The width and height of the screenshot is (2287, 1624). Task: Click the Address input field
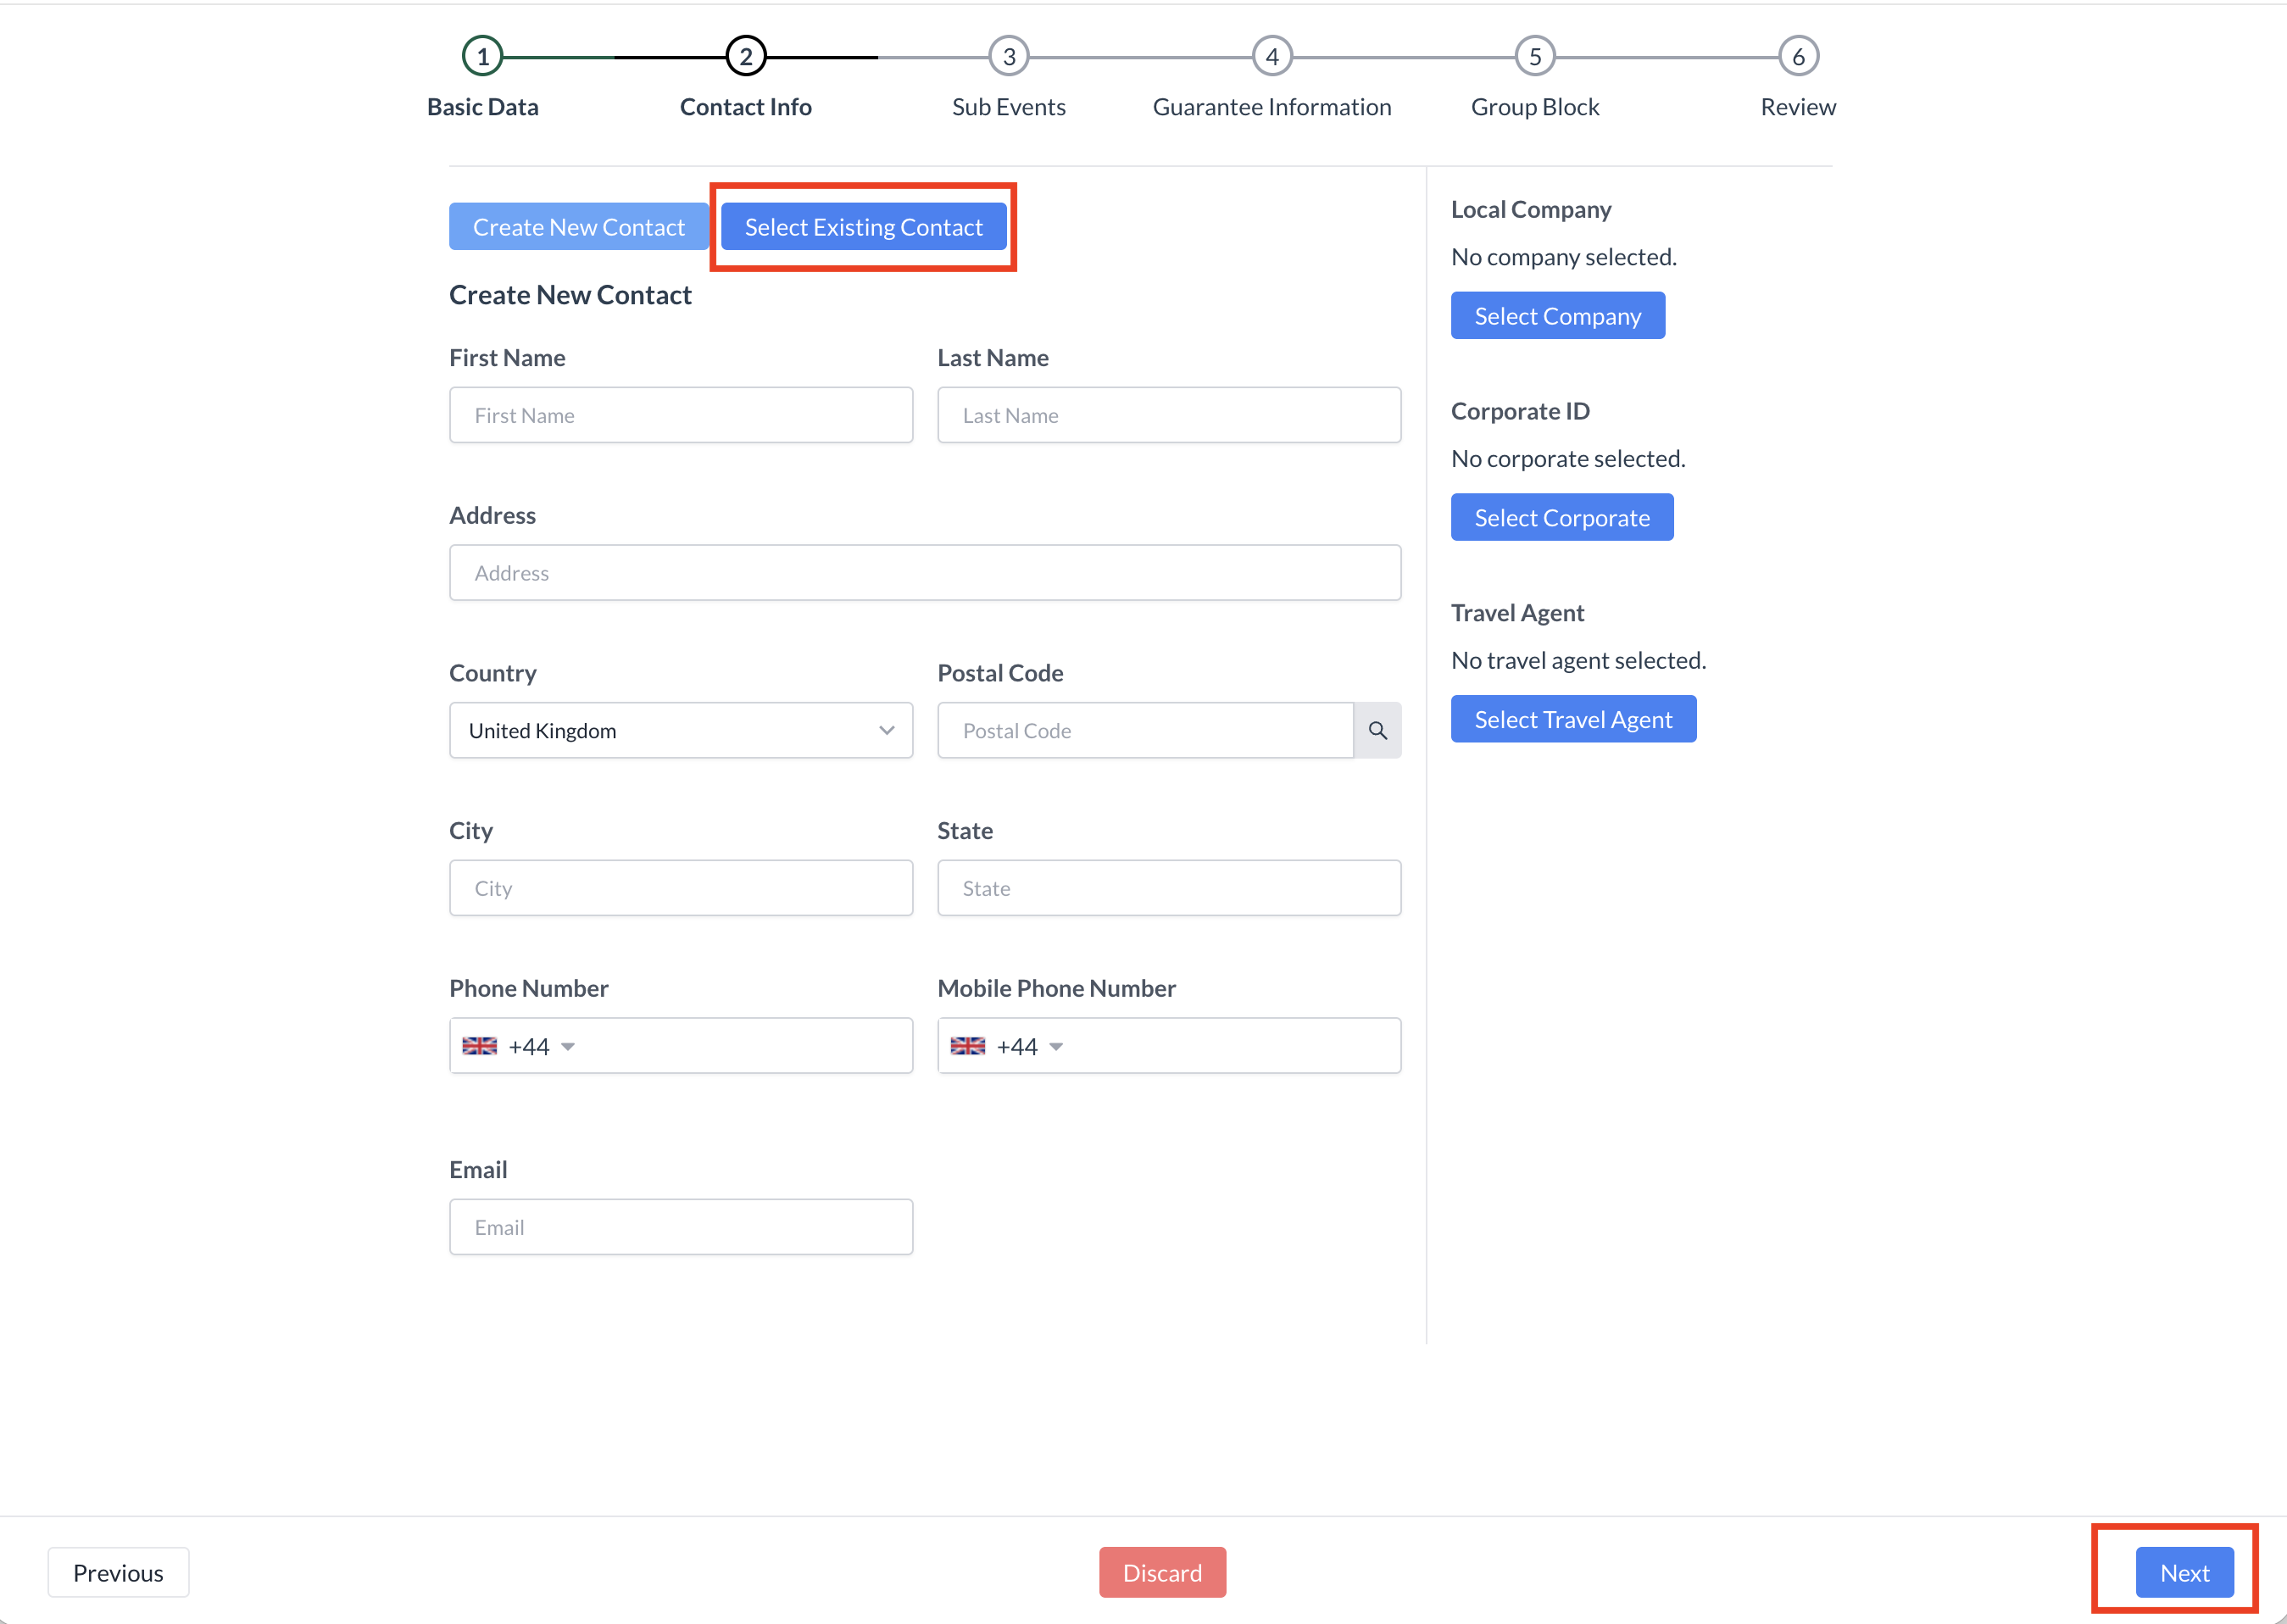(x=924, y=573)
